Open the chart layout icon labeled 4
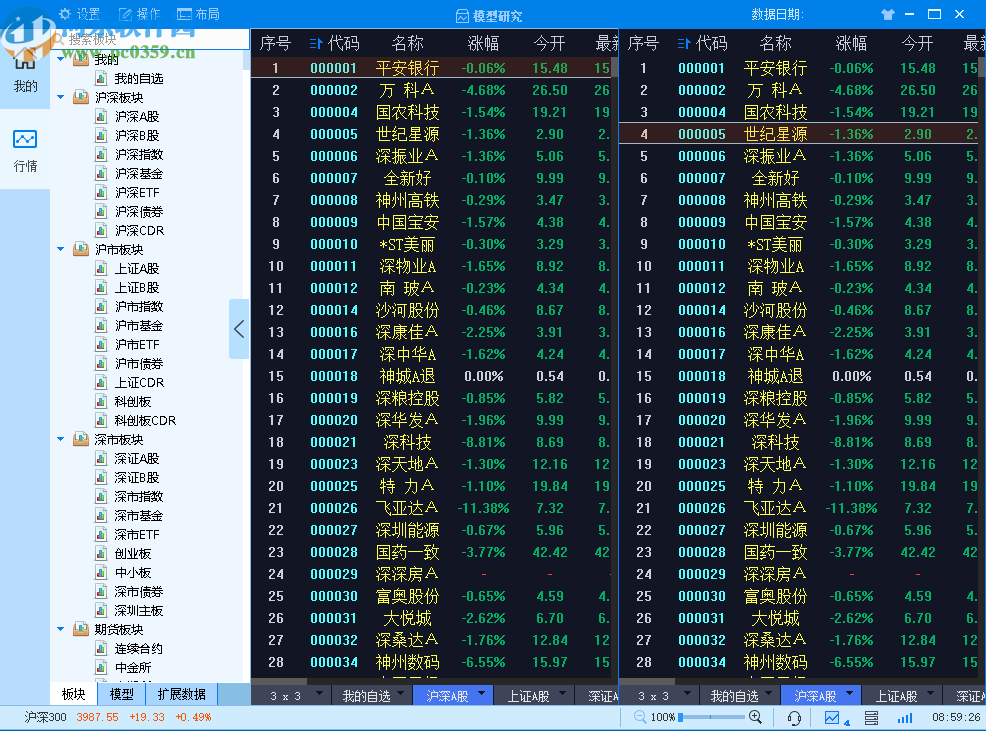 (x=836, y=716)
